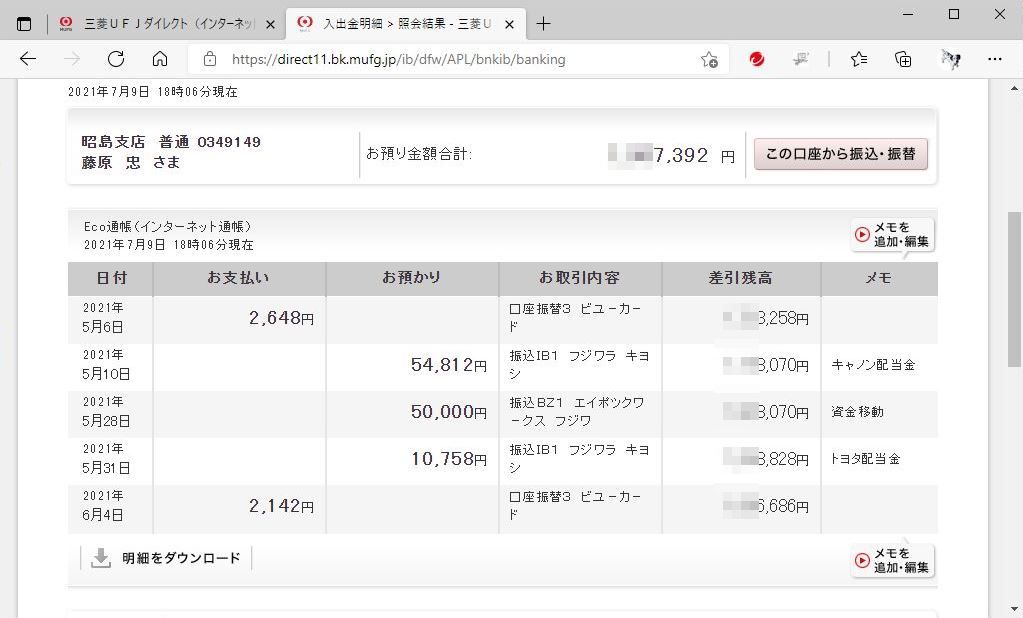Switch to the 三菱UFJダイレクト tab
The width and height of the screenshot is (1023, 618).
coord(166,24)
